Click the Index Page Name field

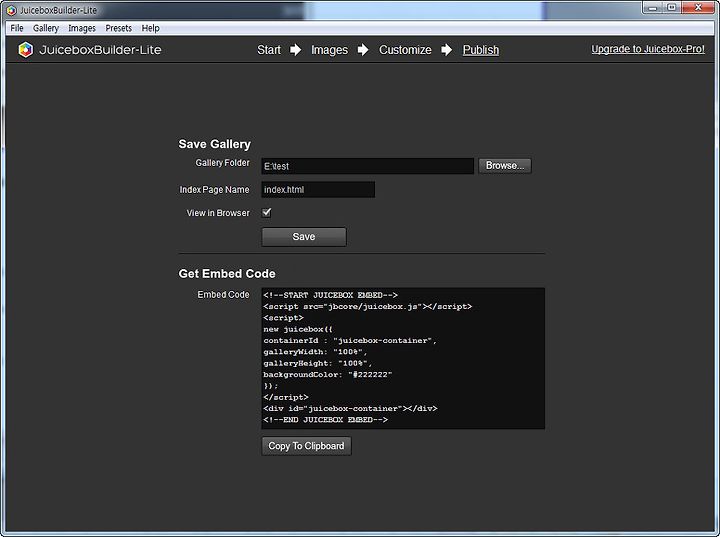coord(318,189)
